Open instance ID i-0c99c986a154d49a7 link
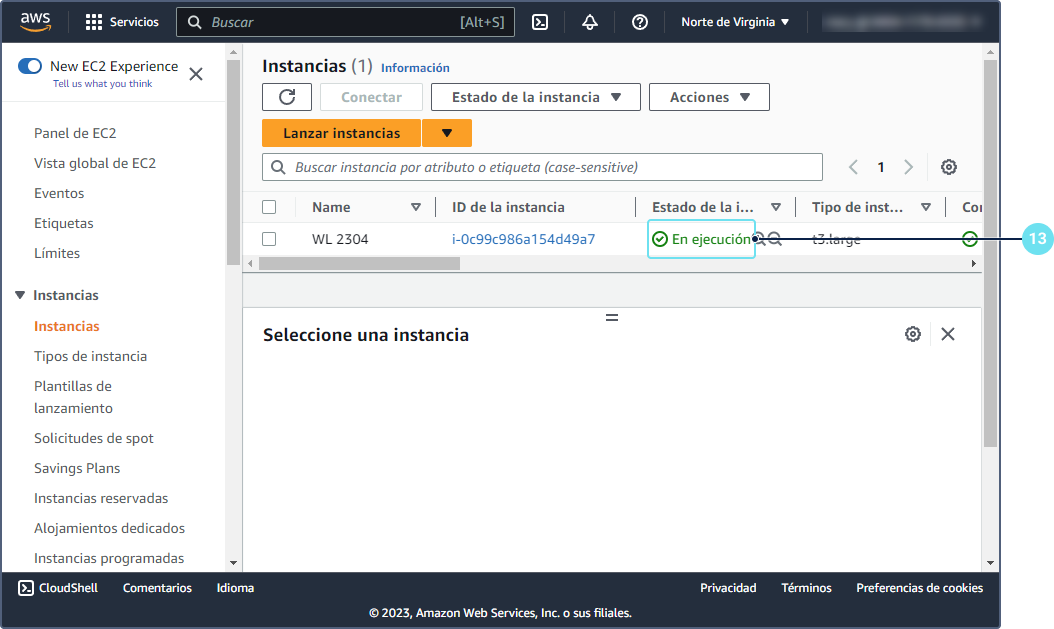 tap(523, 239)
